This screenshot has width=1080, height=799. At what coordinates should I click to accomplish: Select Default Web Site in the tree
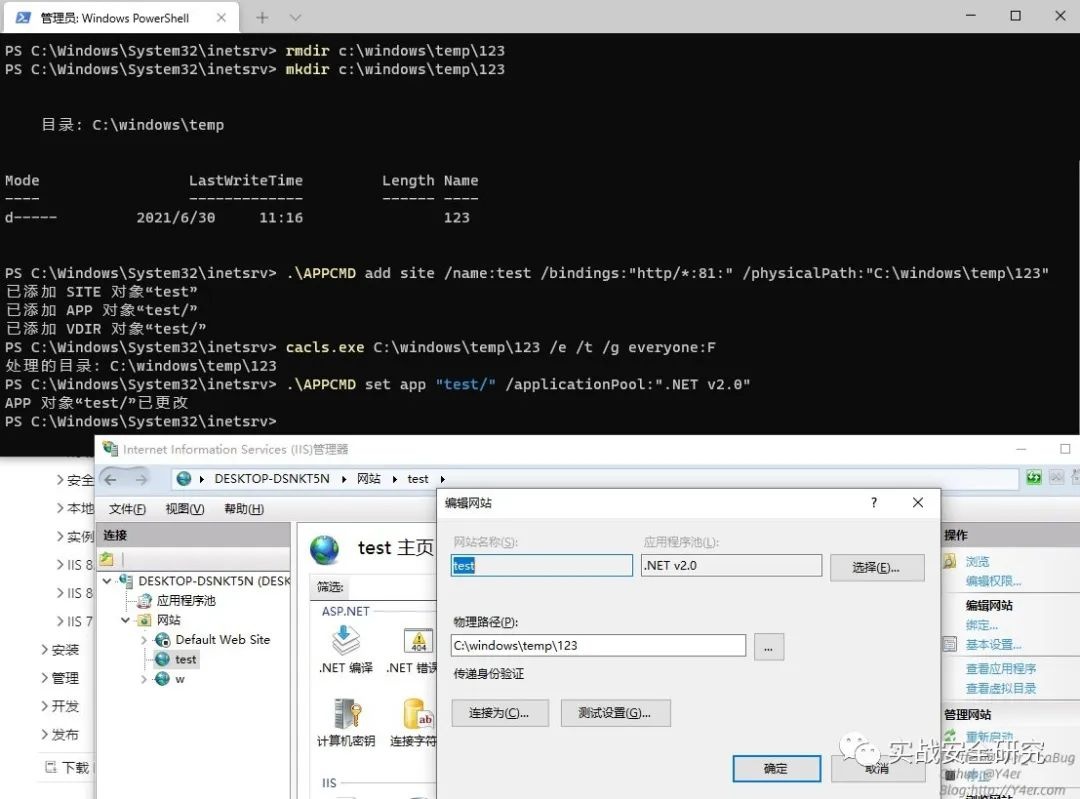(222, 640)
